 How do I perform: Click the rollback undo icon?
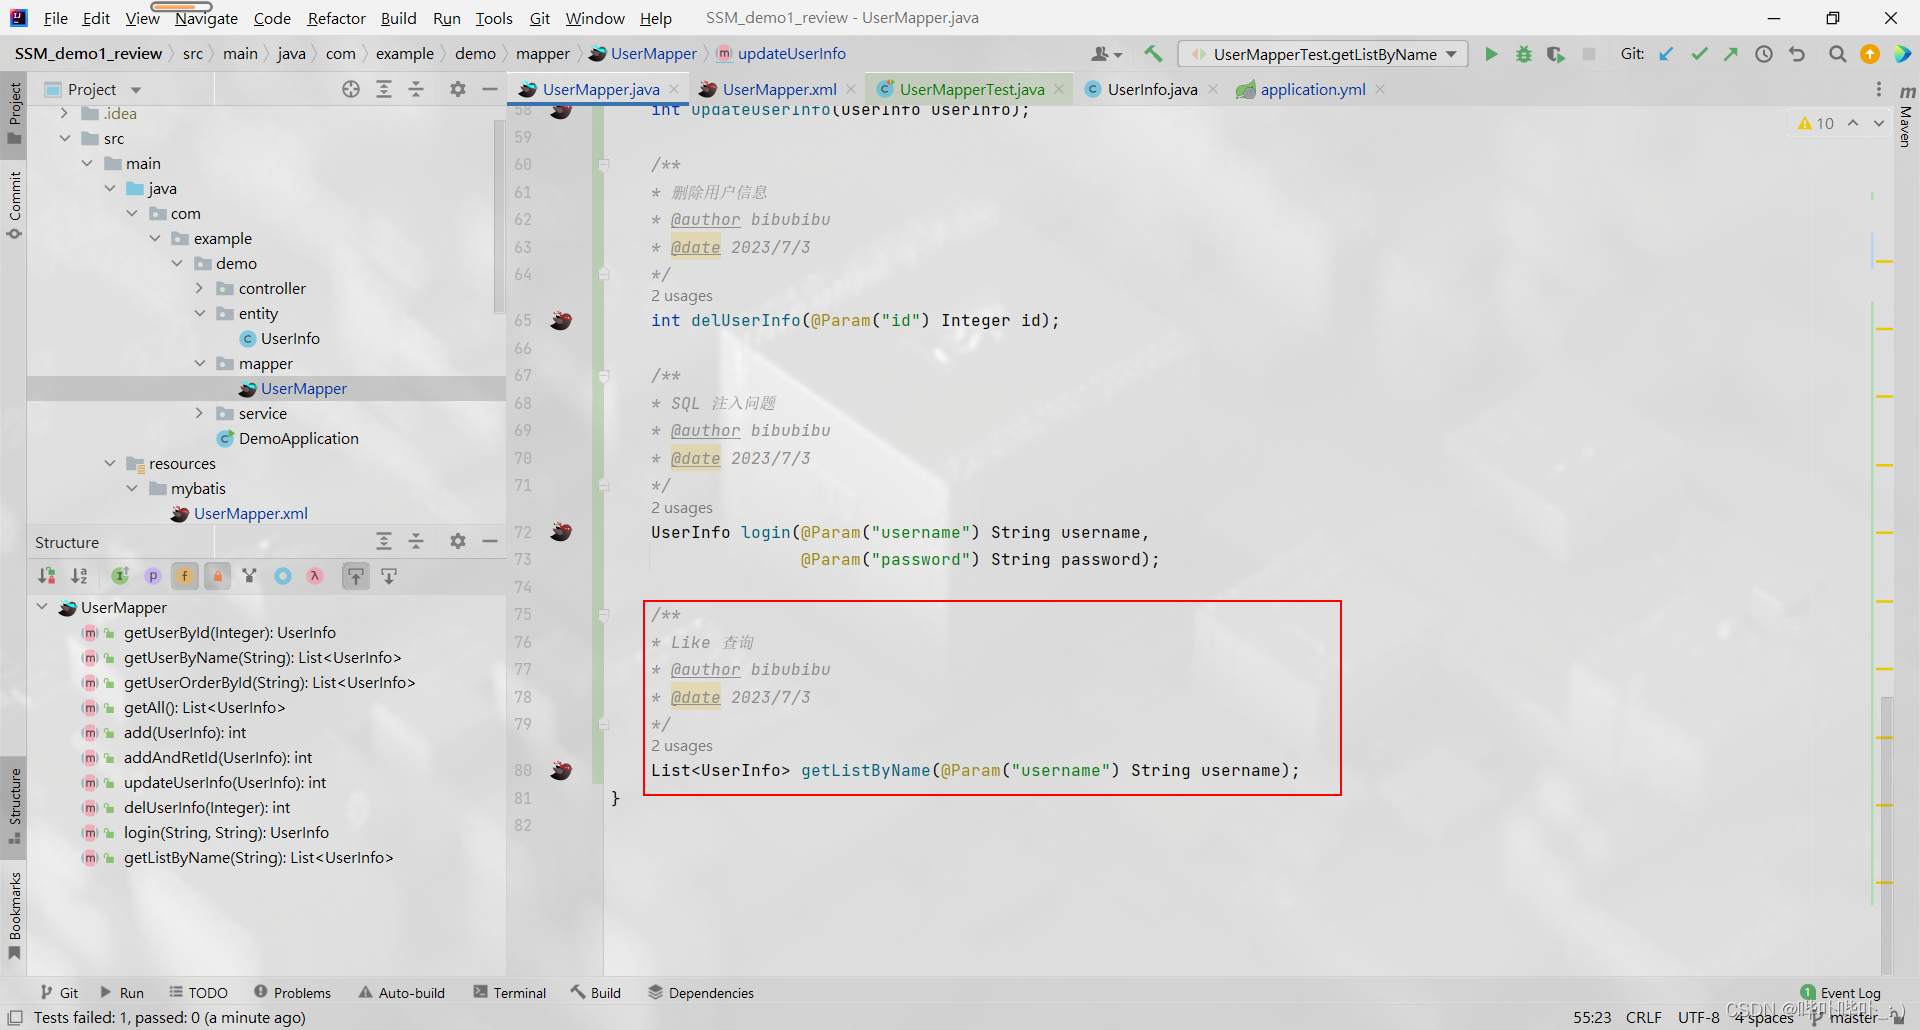(1797, 54)
